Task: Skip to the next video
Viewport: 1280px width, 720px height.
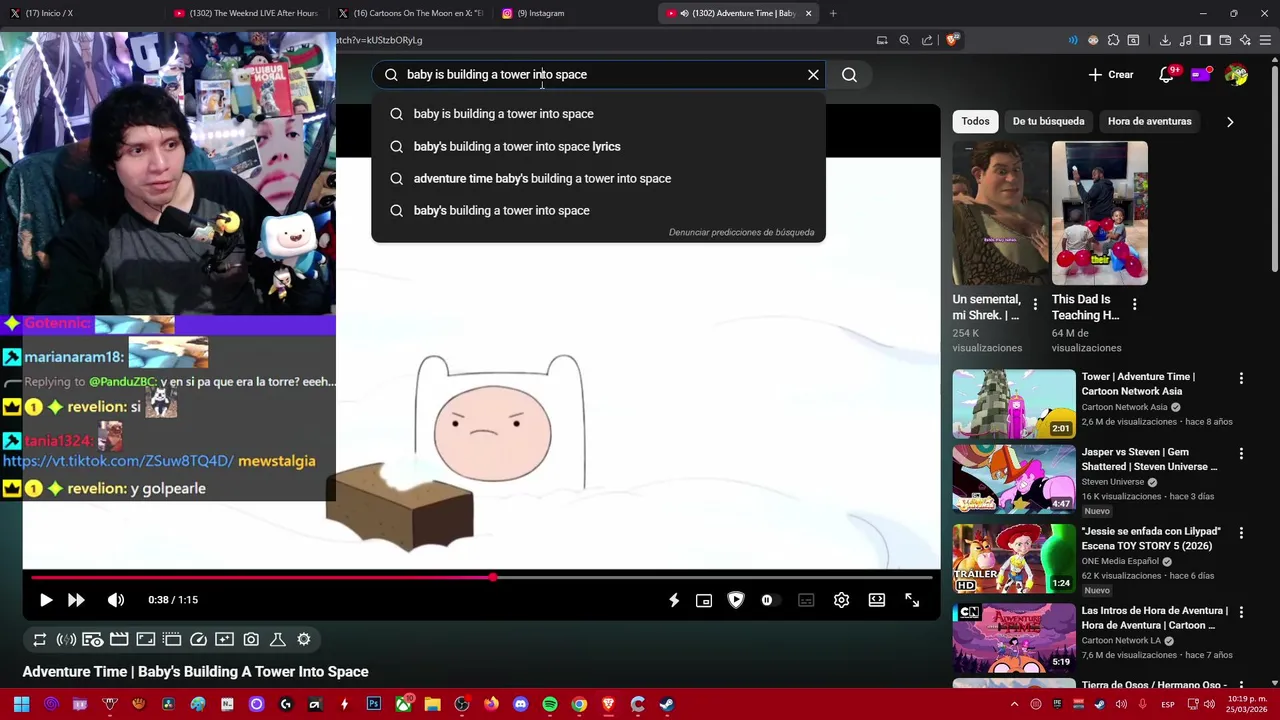Action: pos(76,600)
